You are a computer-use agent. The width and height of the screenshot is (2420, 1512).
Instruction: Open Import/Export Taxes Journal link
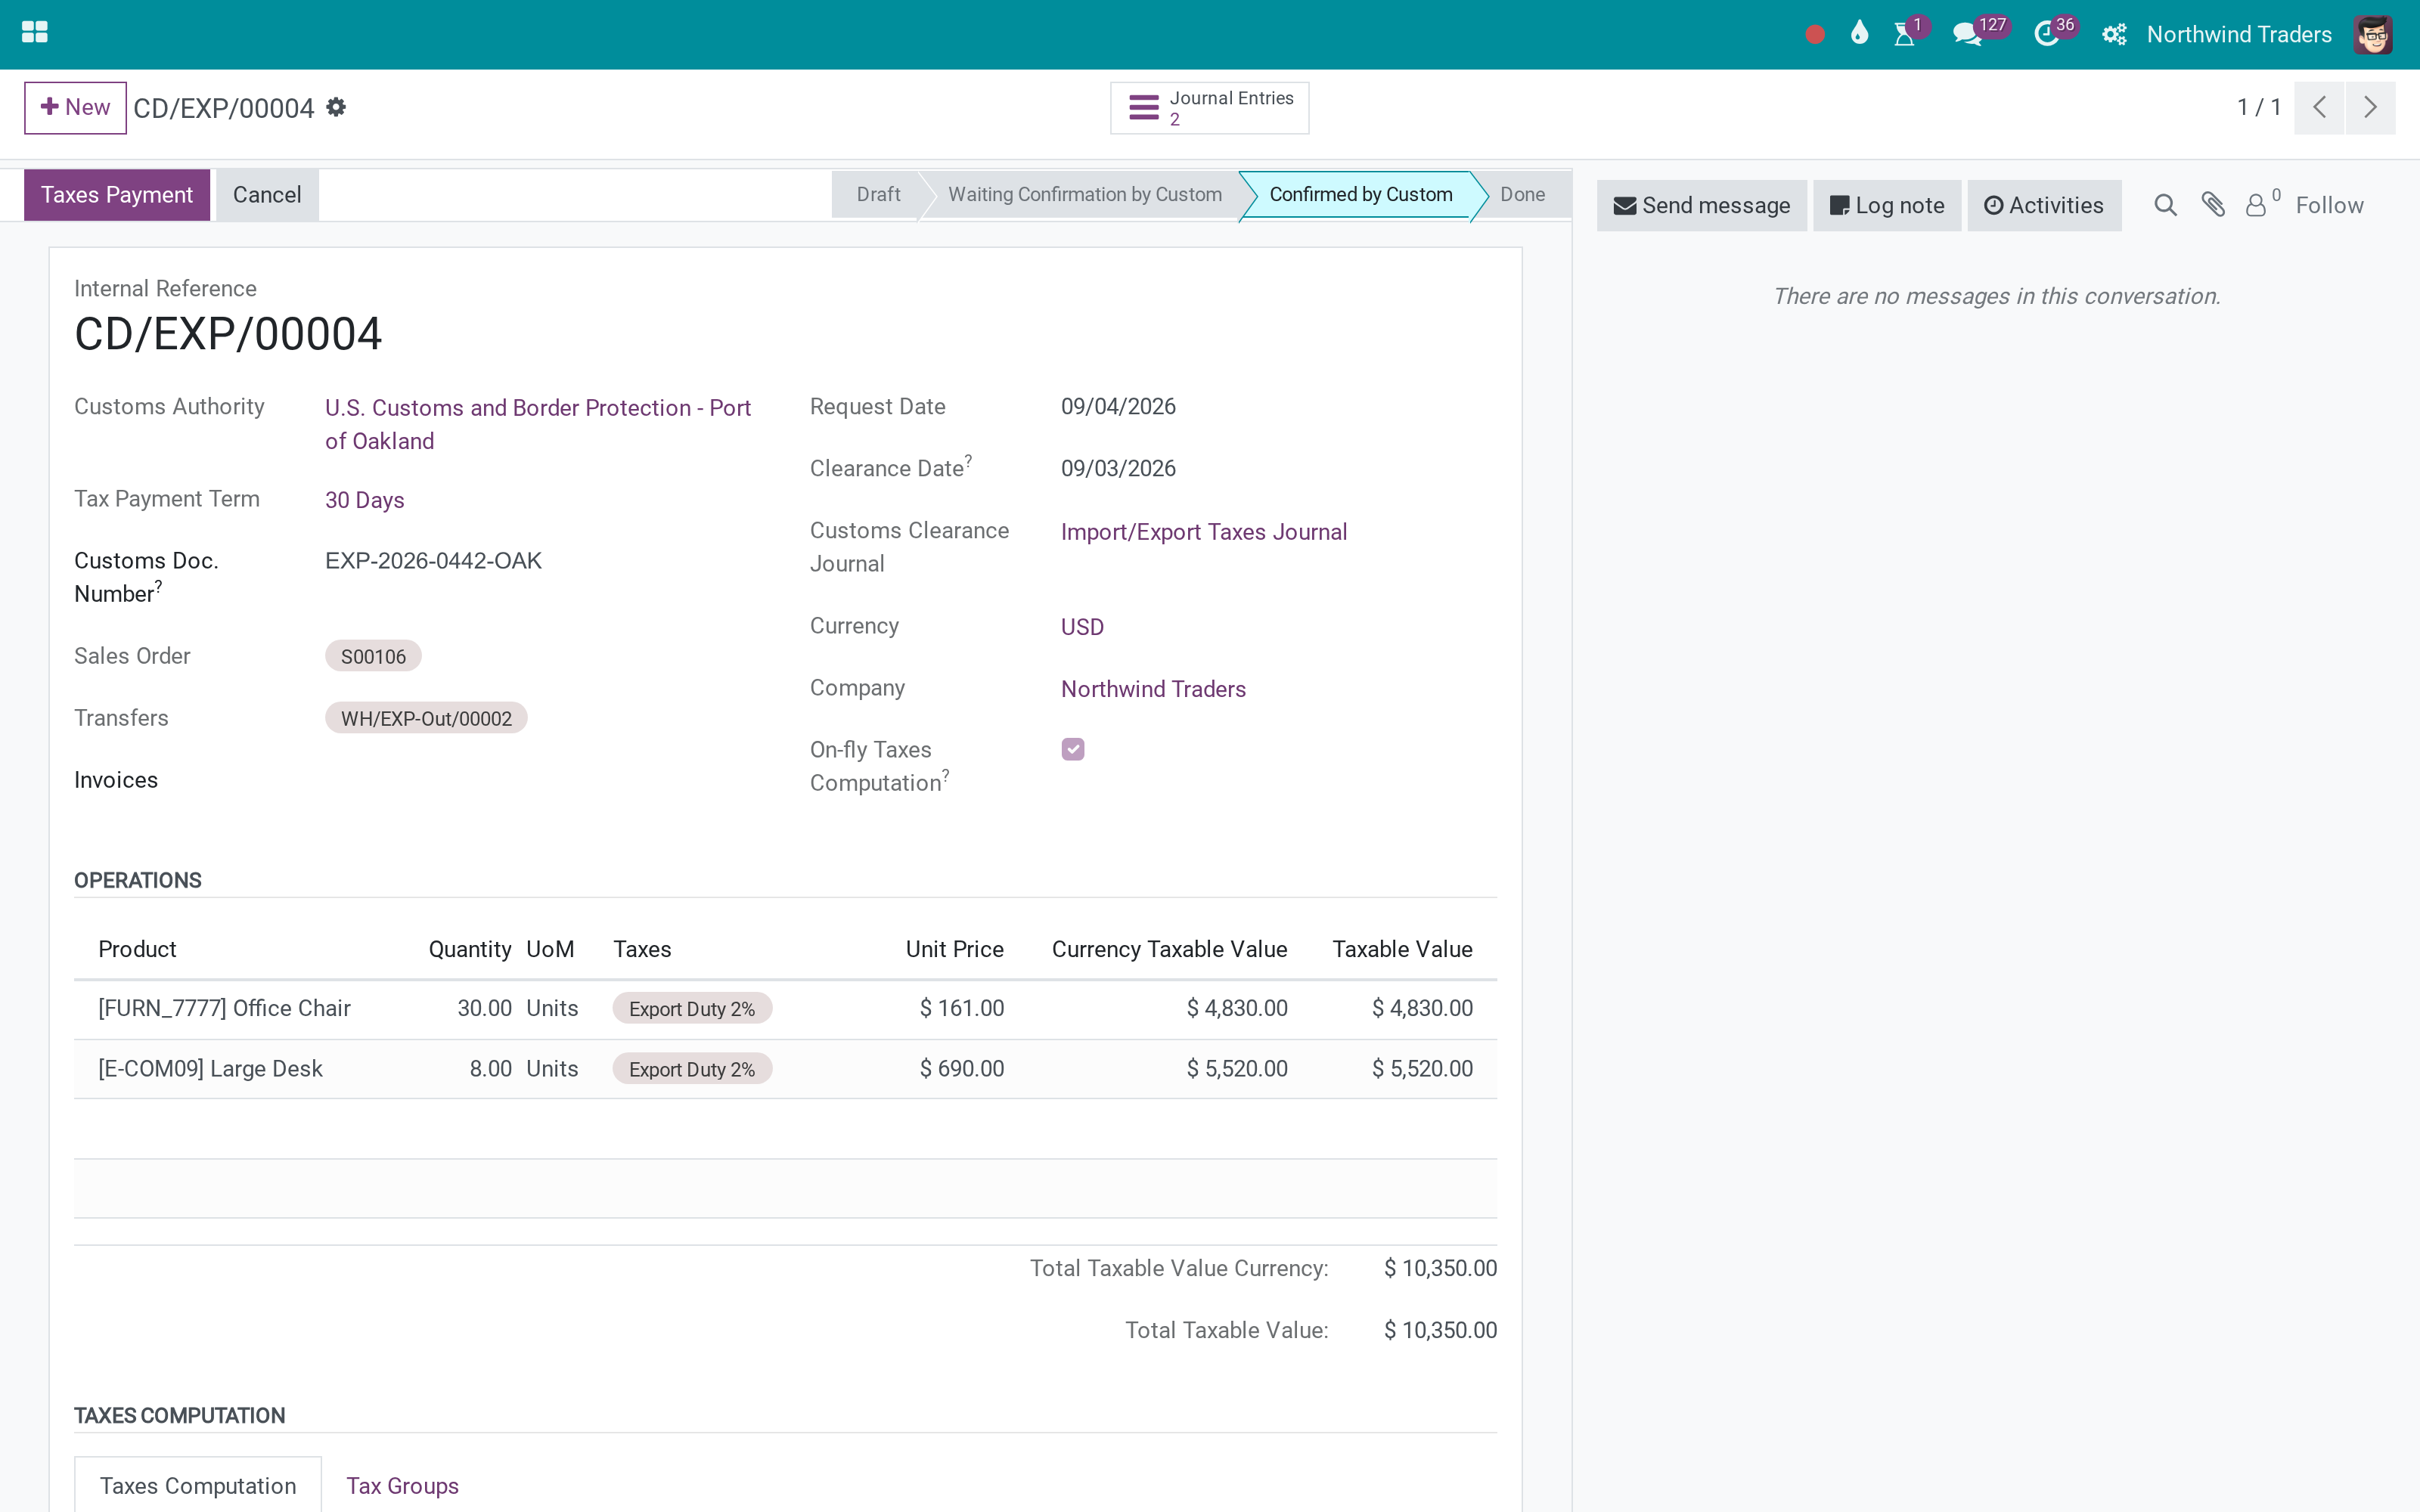(1204, 532)
